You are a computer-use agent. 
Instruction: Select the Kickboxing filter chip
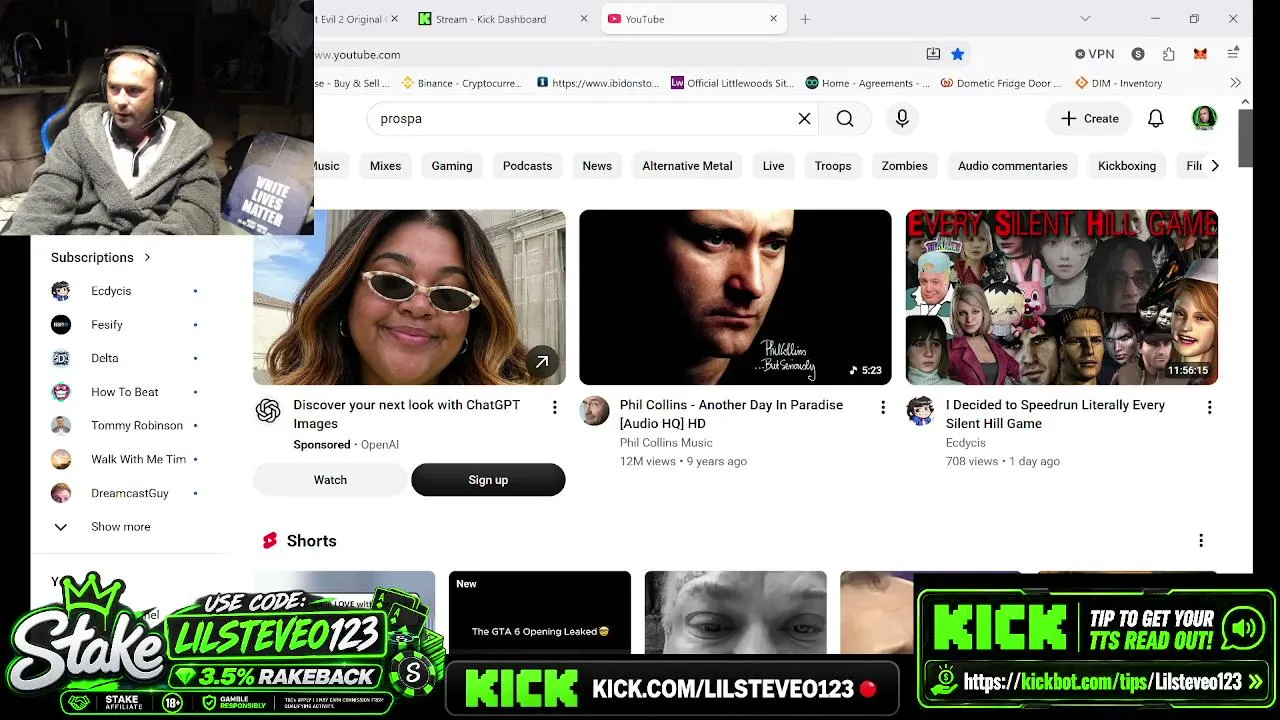click(x=1127, y=166)
